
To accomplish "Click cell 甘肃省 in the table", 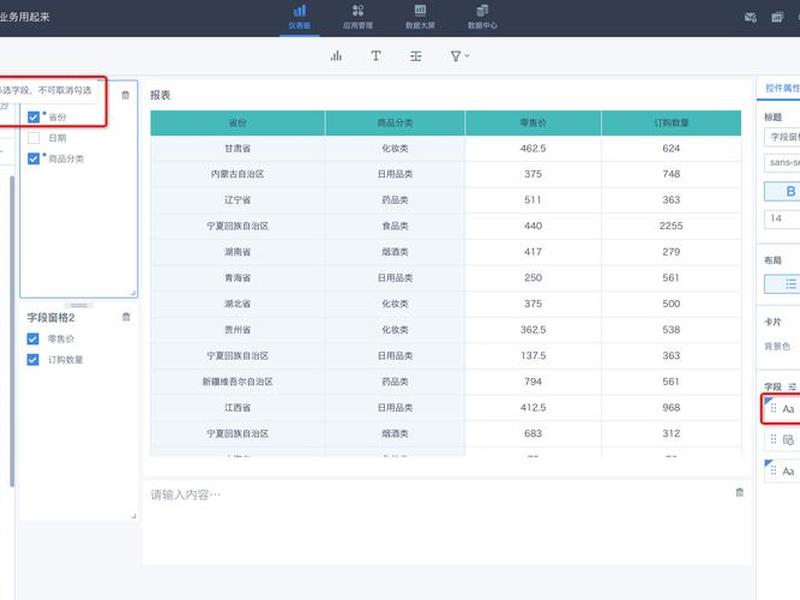I will coord(237,148).
